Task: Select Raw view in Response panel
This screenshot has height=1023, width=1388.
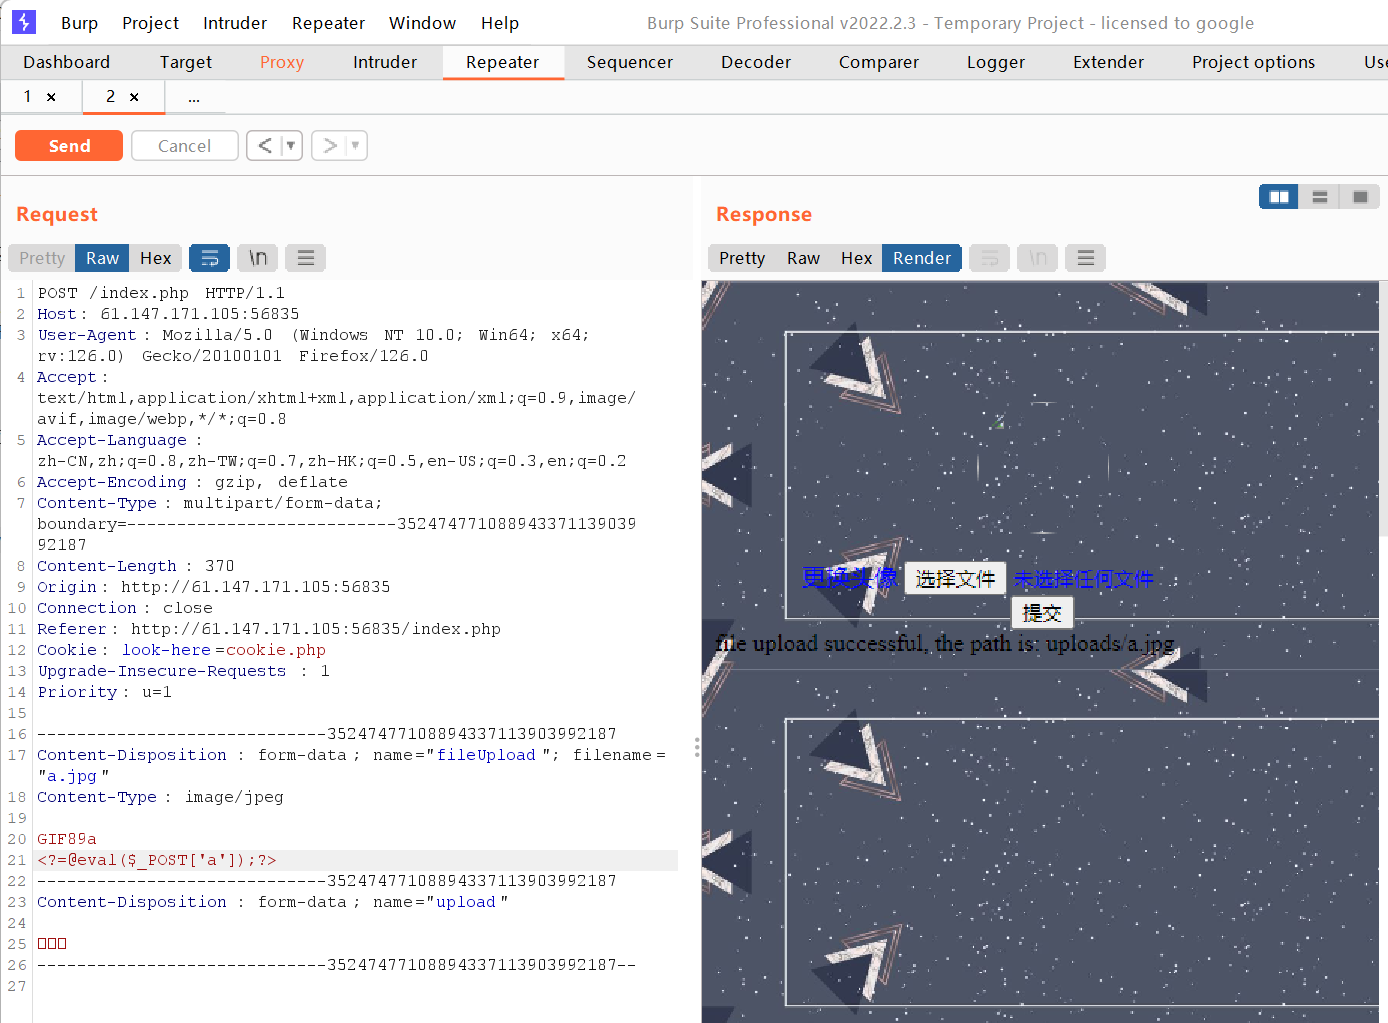Action: 803,258
